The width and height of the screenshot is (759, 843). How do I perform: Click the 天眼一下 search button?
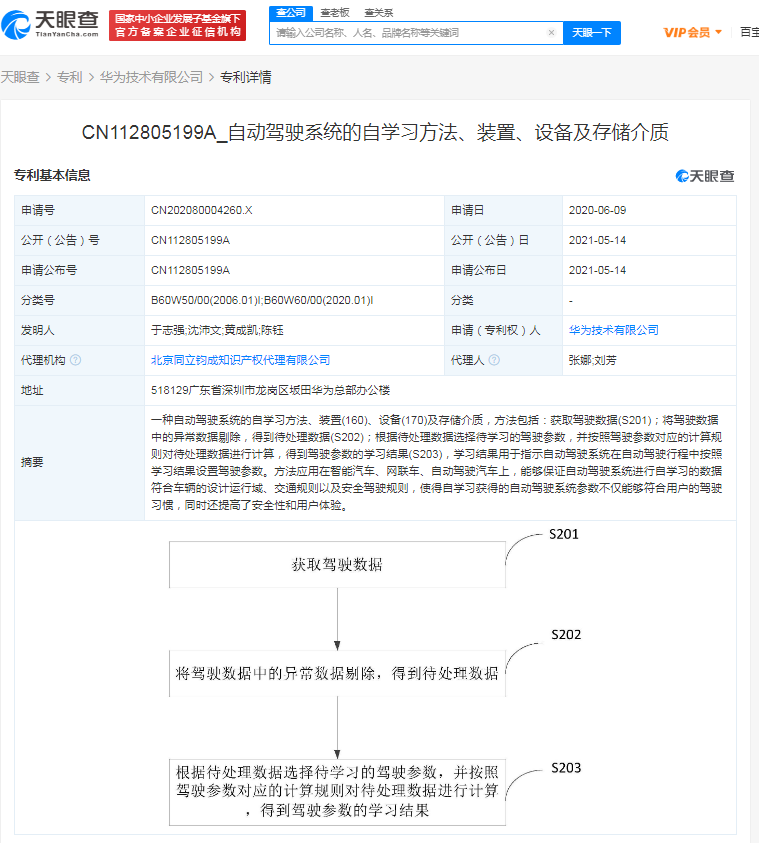point(592,33)
